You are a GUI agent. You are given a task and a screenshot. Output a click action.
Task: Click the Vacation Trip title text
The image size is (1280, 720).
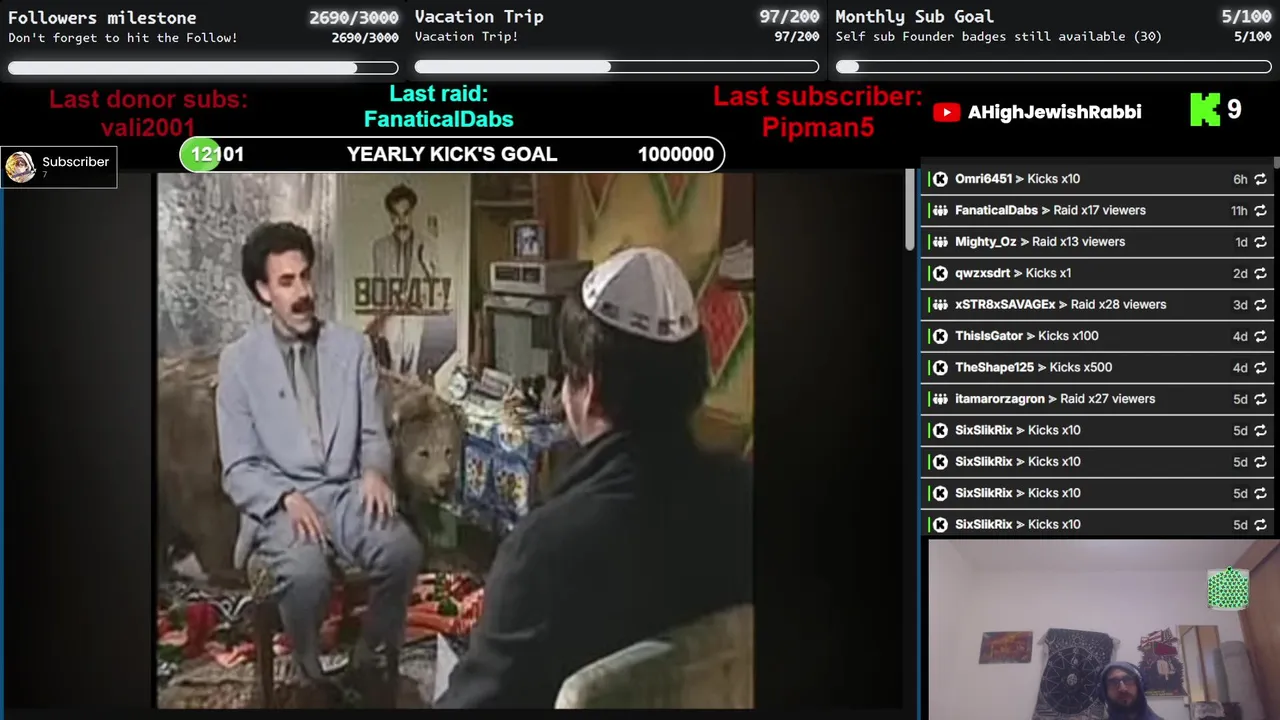pos(479,16)
